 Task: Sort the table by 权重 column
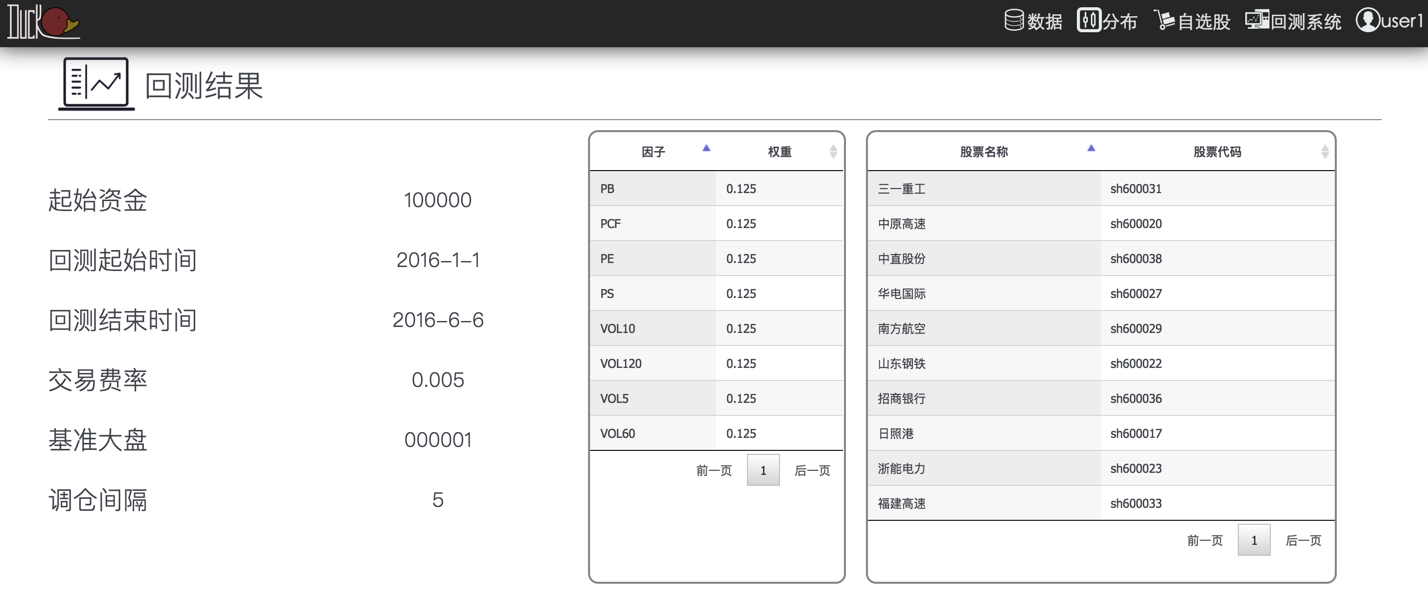coord(780,152)
